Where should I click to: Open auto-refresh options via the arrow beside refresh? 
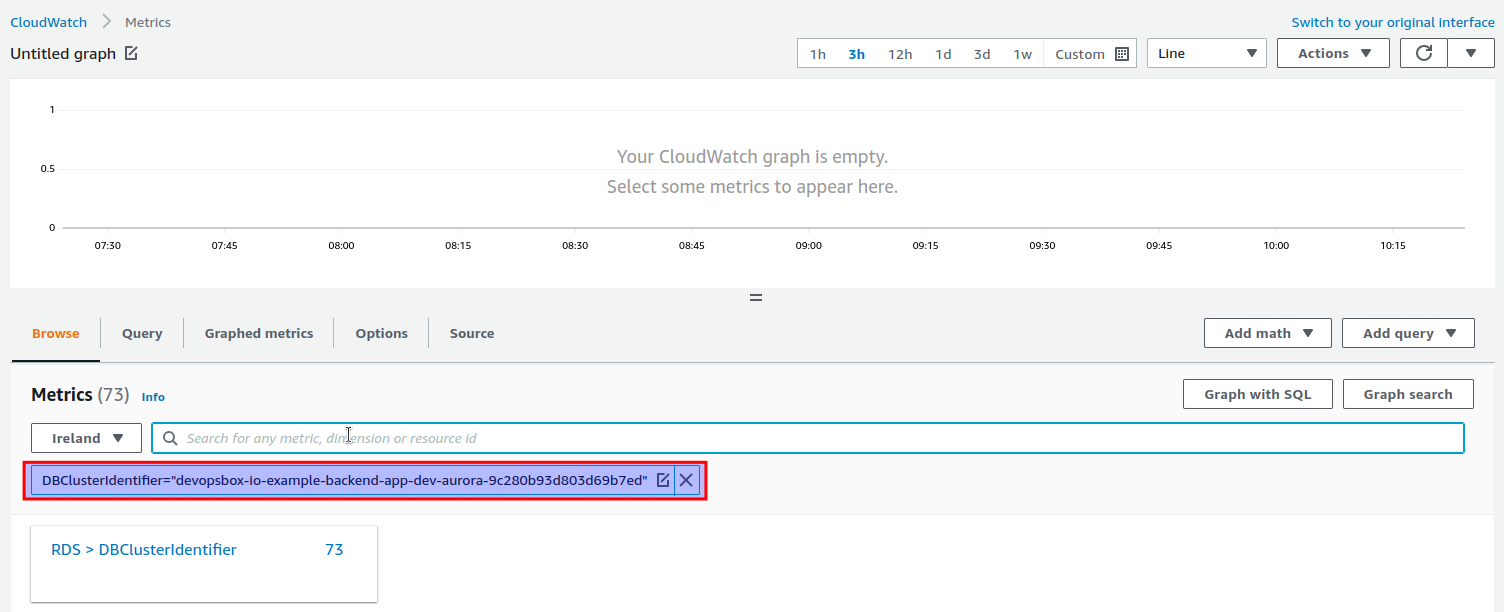(1470, 53)
